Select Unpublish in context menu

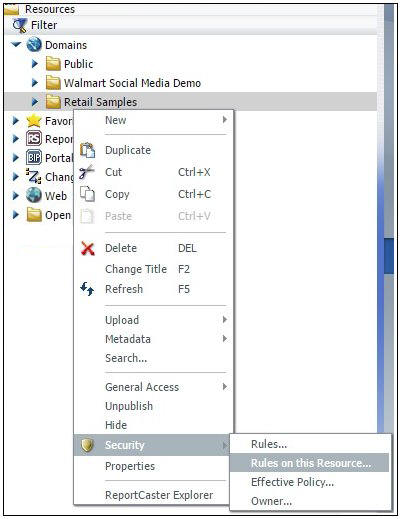[129, 406]
